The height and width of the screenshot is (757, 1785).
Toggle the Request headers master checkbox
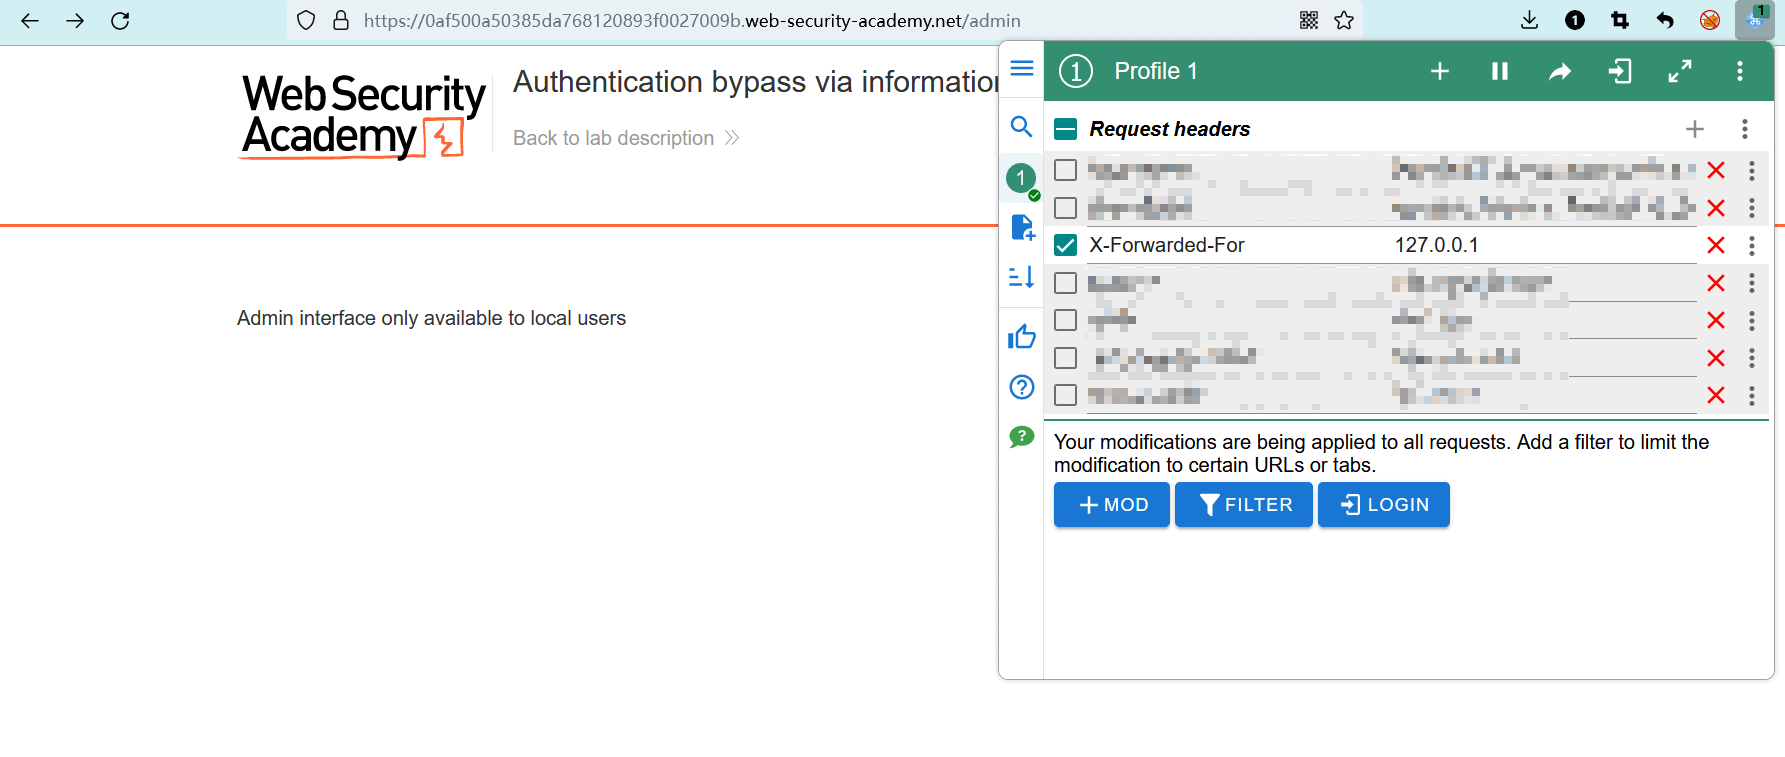coord(1066,129)
